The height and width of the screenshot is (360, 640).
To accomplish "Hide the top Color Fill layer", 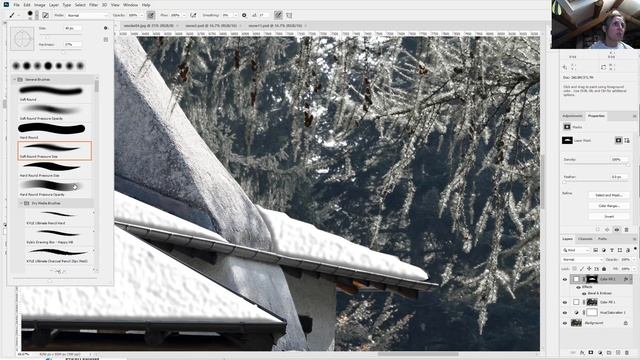I will [x=565, y=279].
